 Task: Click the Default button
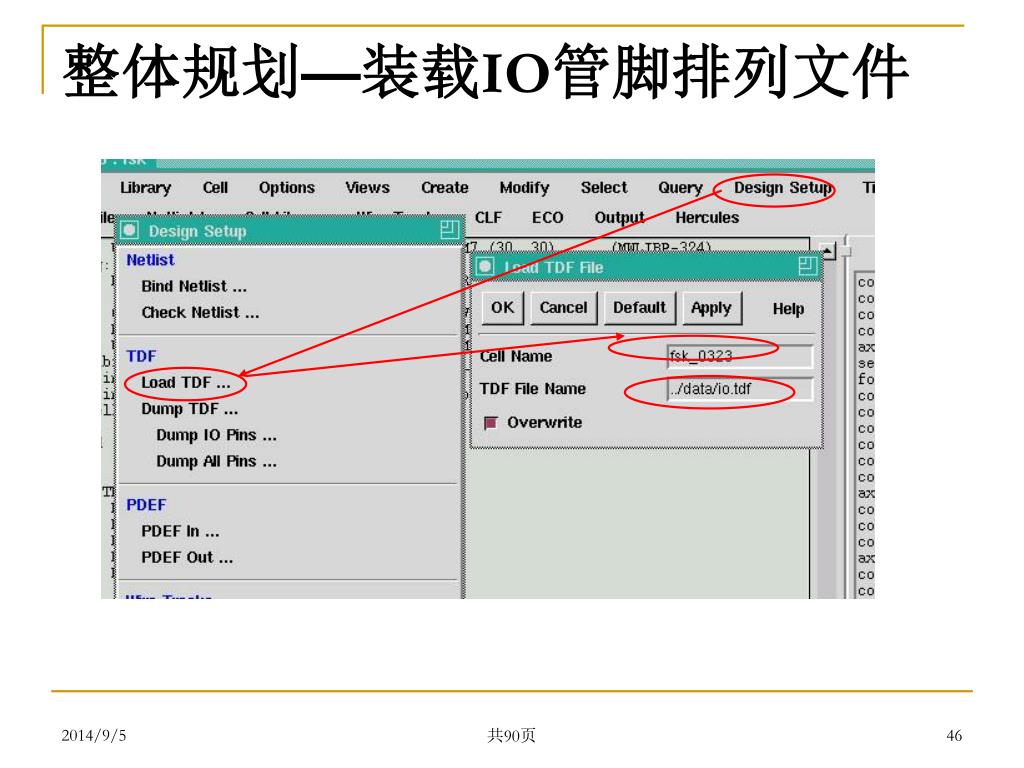coord(639,308)
